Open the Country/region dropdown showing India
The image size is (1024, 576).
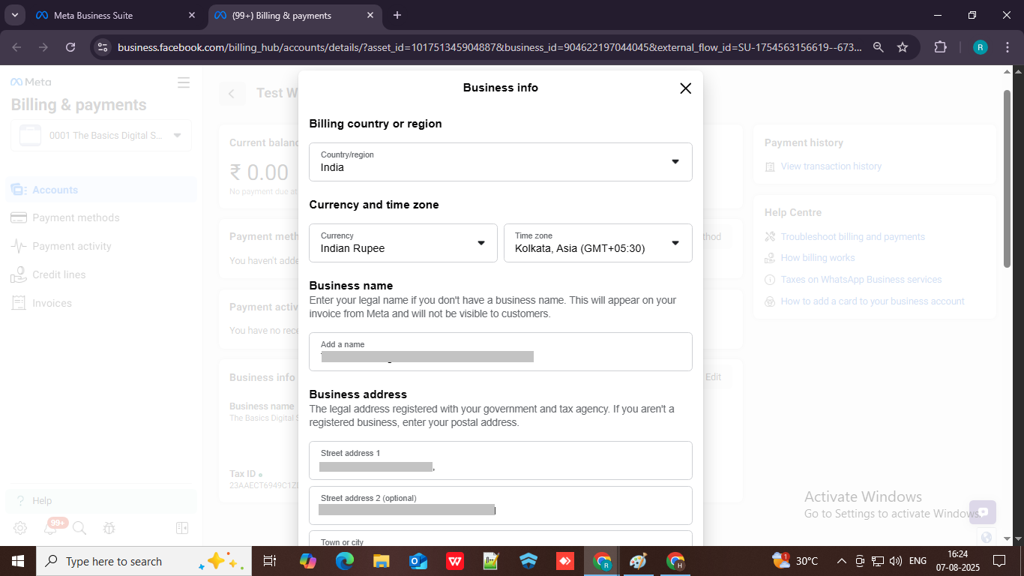(x=500, y=162)
